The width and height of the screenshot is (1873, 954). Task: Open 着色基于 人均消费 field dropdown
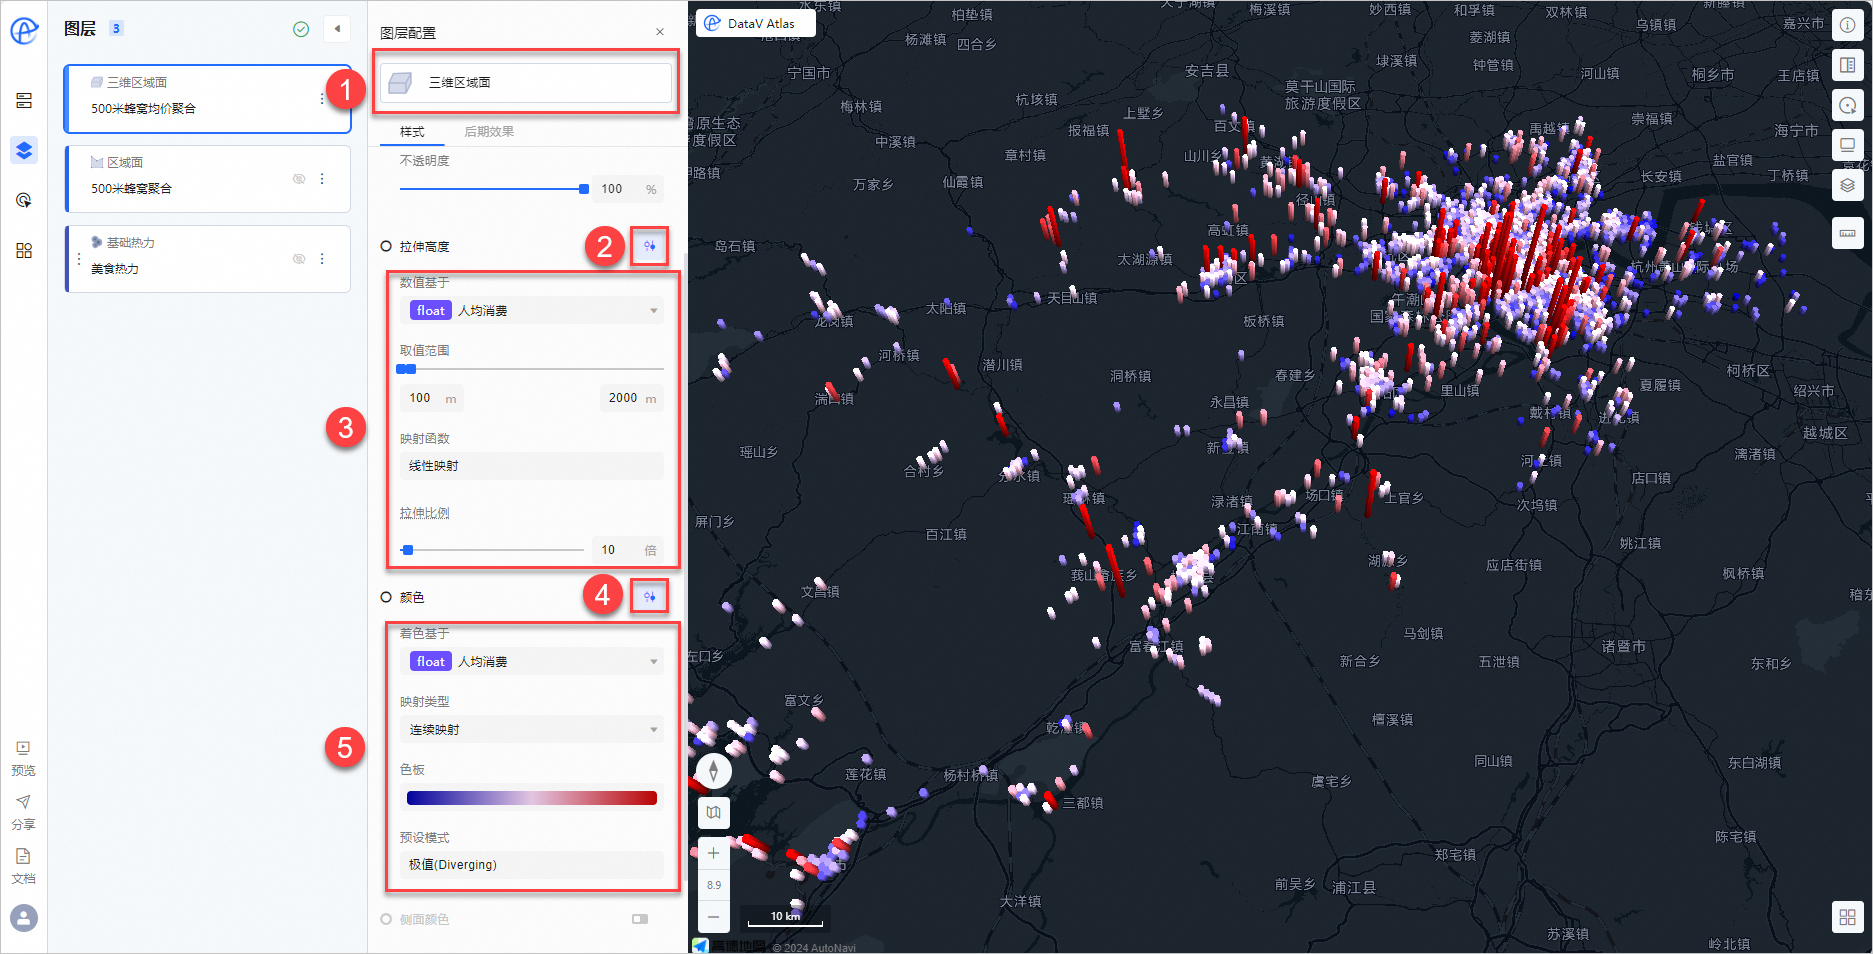click(532, 661)
